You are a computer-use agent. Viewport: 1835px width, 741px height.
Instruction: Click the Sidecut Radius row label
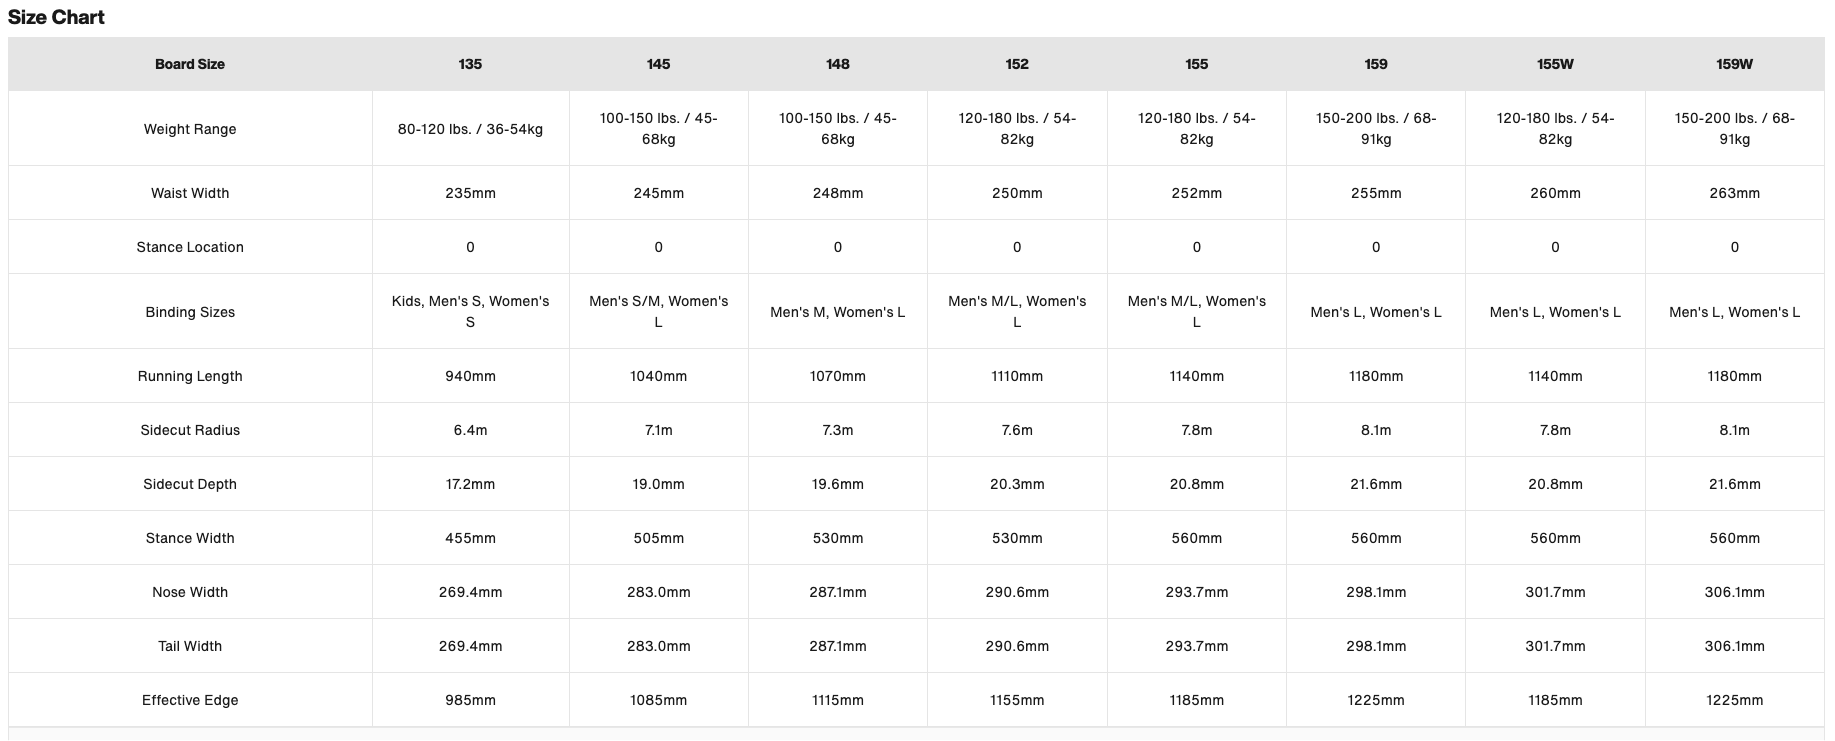(x=190, y=430)
